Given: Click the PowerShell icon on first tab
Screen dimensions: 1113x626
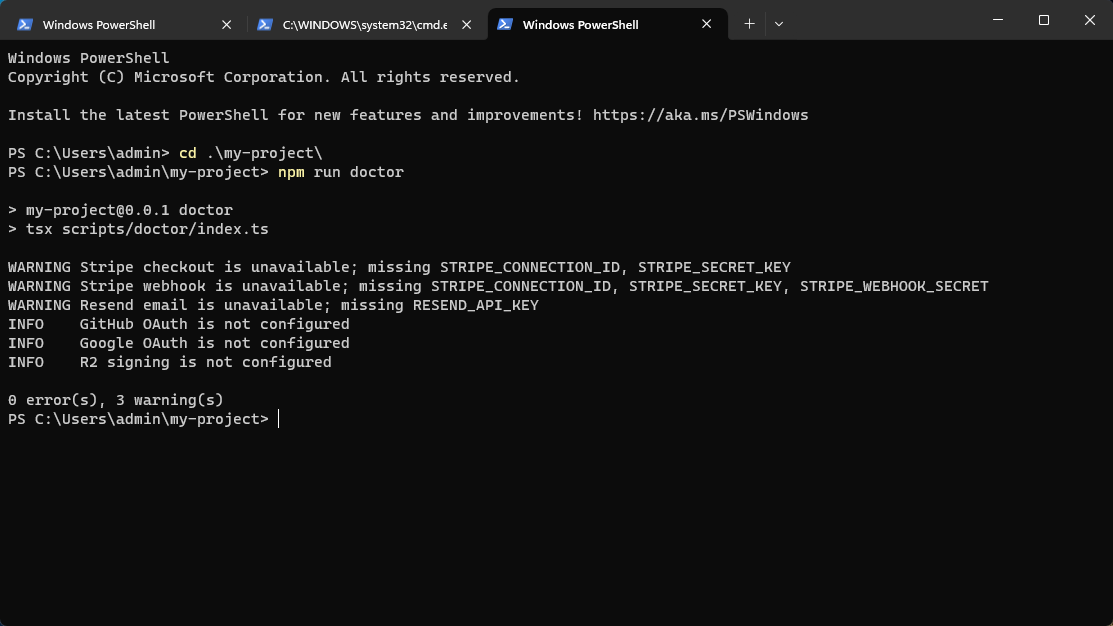Looking at the screenshot, I should (x=25, y=24).
